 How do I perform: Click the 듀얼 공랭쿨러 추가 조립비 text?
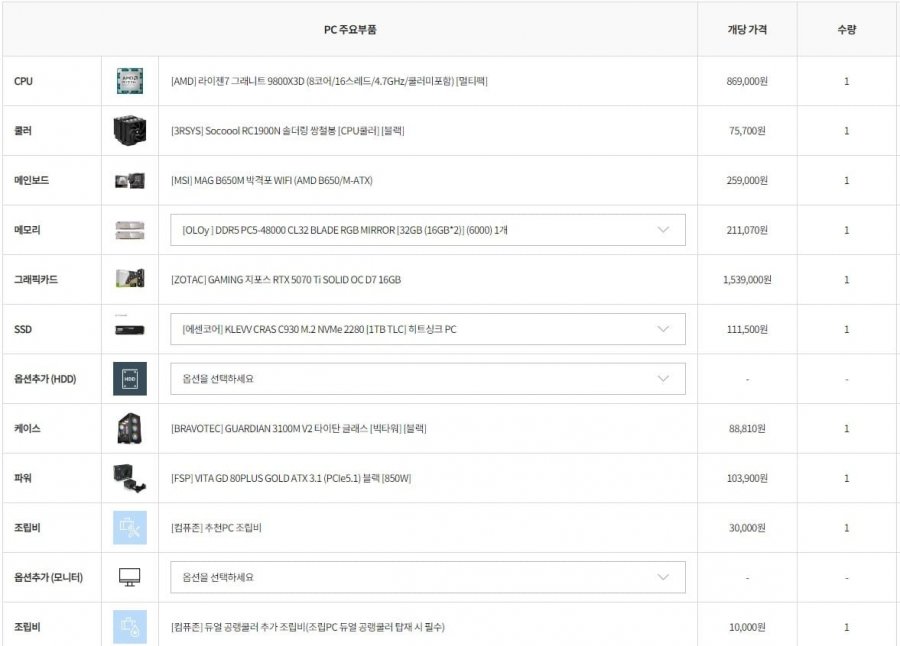click(x=308, y=626)
